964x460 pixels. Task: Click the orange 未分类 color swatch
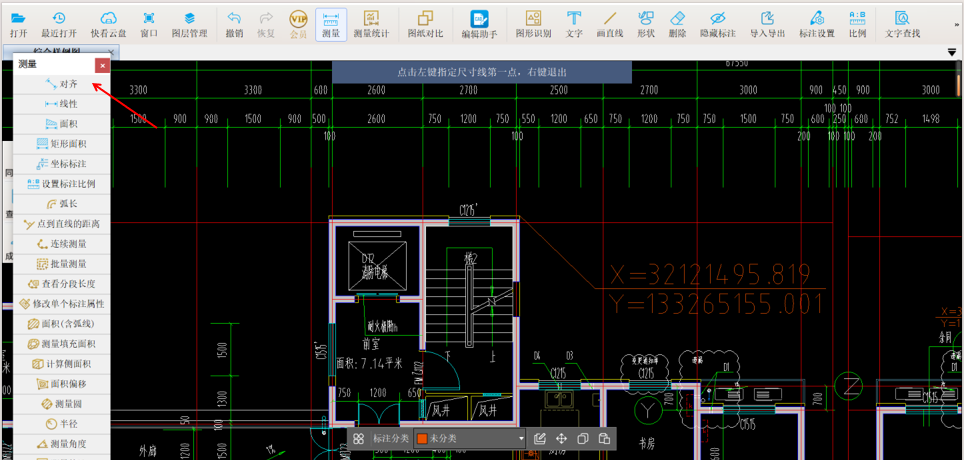pyautogui.click(x=422, y=439)
